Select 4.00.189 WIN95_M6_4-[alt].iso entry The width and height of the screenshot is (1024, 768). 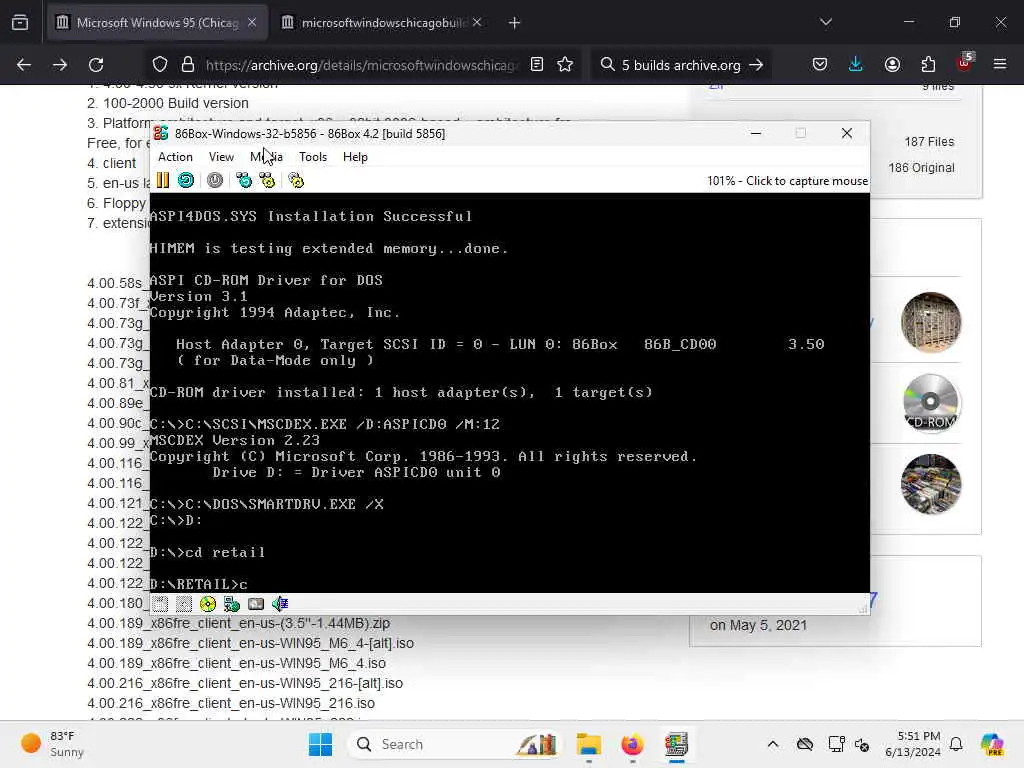pos(251,643)
